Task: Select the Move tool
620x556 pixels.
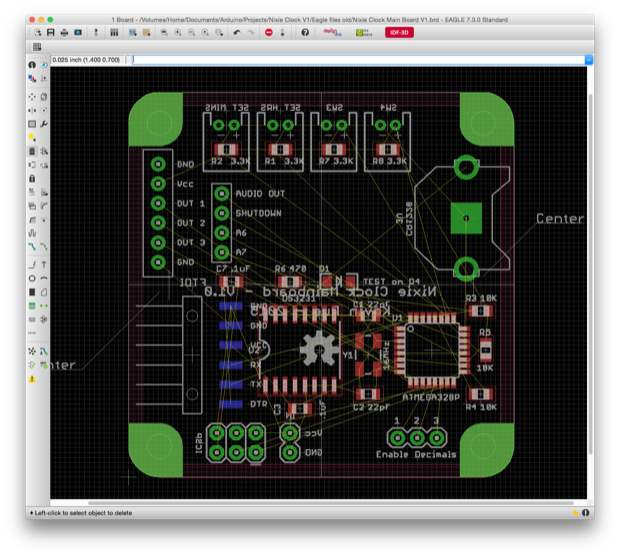Action: click(32, 96)
